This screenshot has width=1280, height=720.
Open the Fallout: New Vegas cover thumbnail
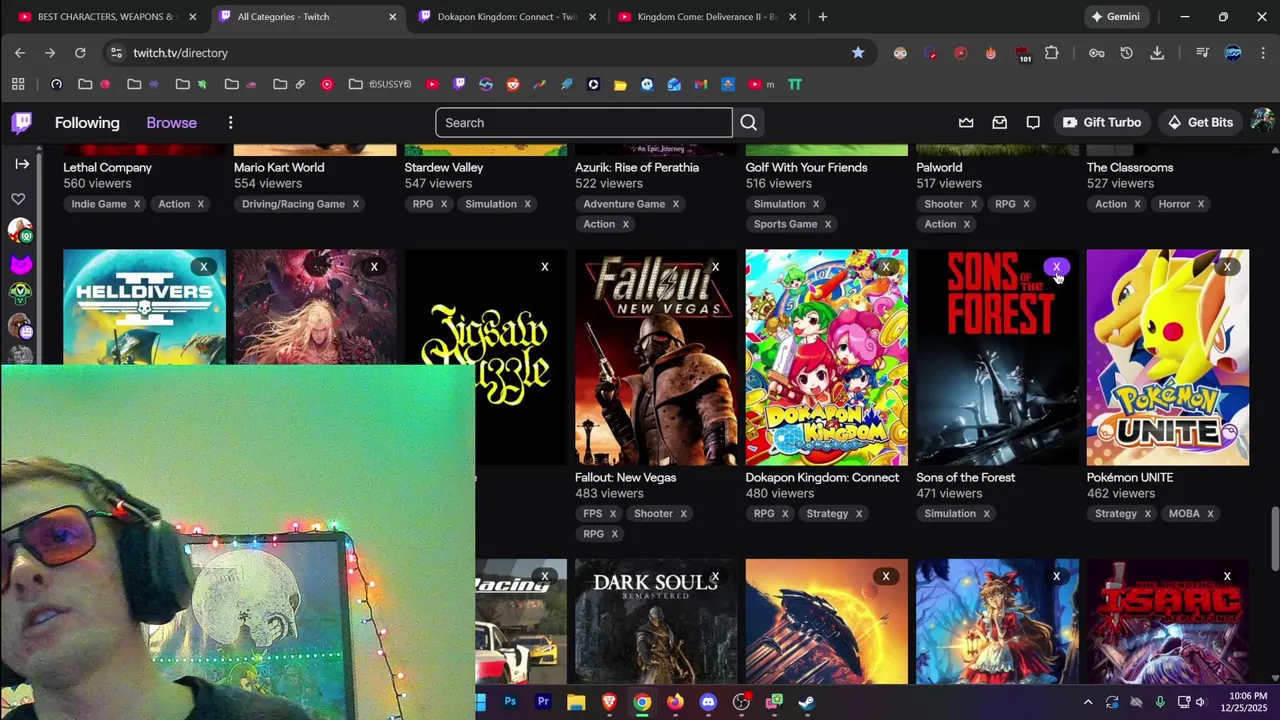point(656,357)
